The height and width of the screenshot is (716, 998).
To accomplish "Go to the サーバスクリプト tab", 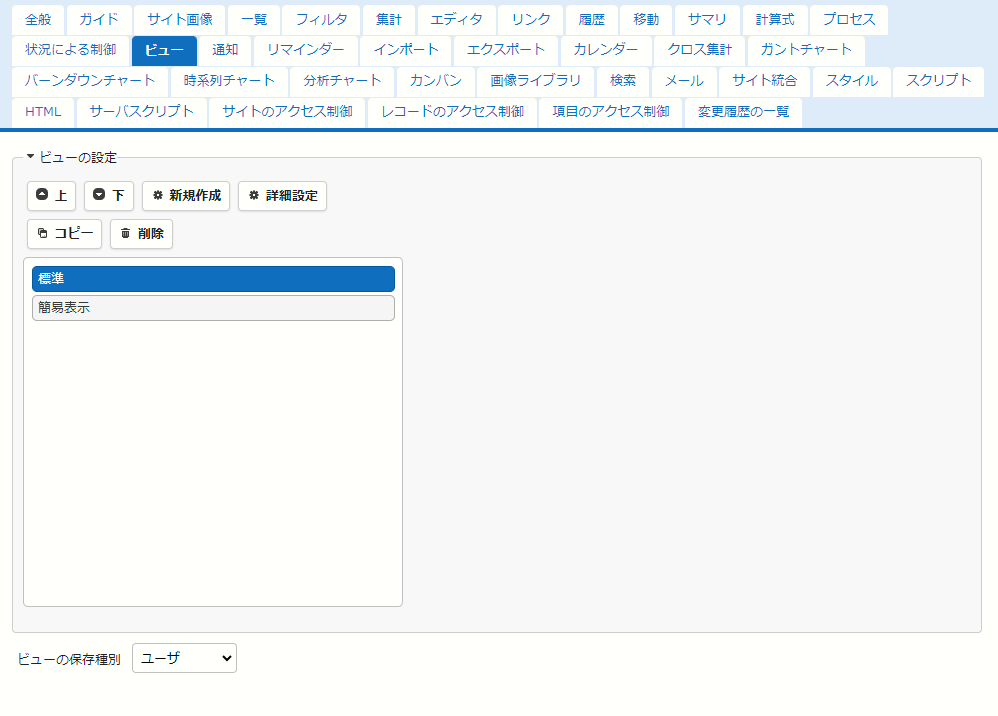I will 141,112.
